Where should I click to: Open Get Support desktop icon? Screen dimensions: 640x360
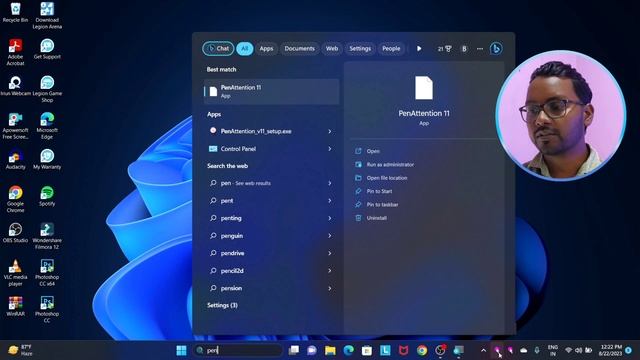(47, 49)
